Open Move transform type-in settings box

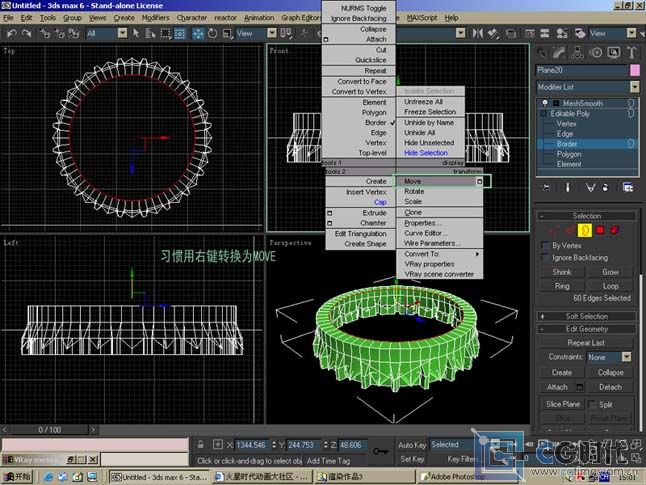[479, 181]
